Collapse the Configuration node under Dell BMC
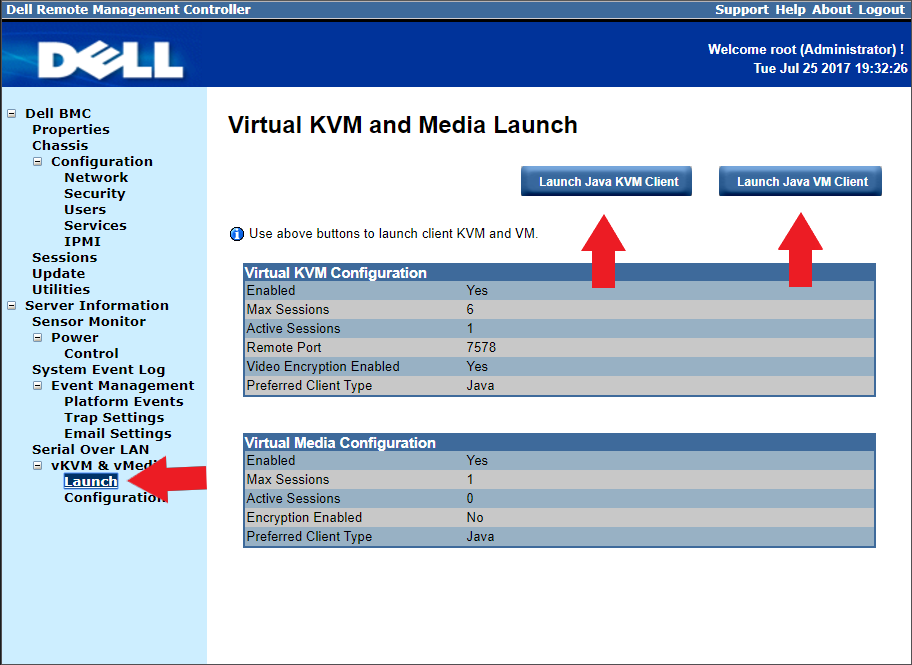 [x=38, y=162]
